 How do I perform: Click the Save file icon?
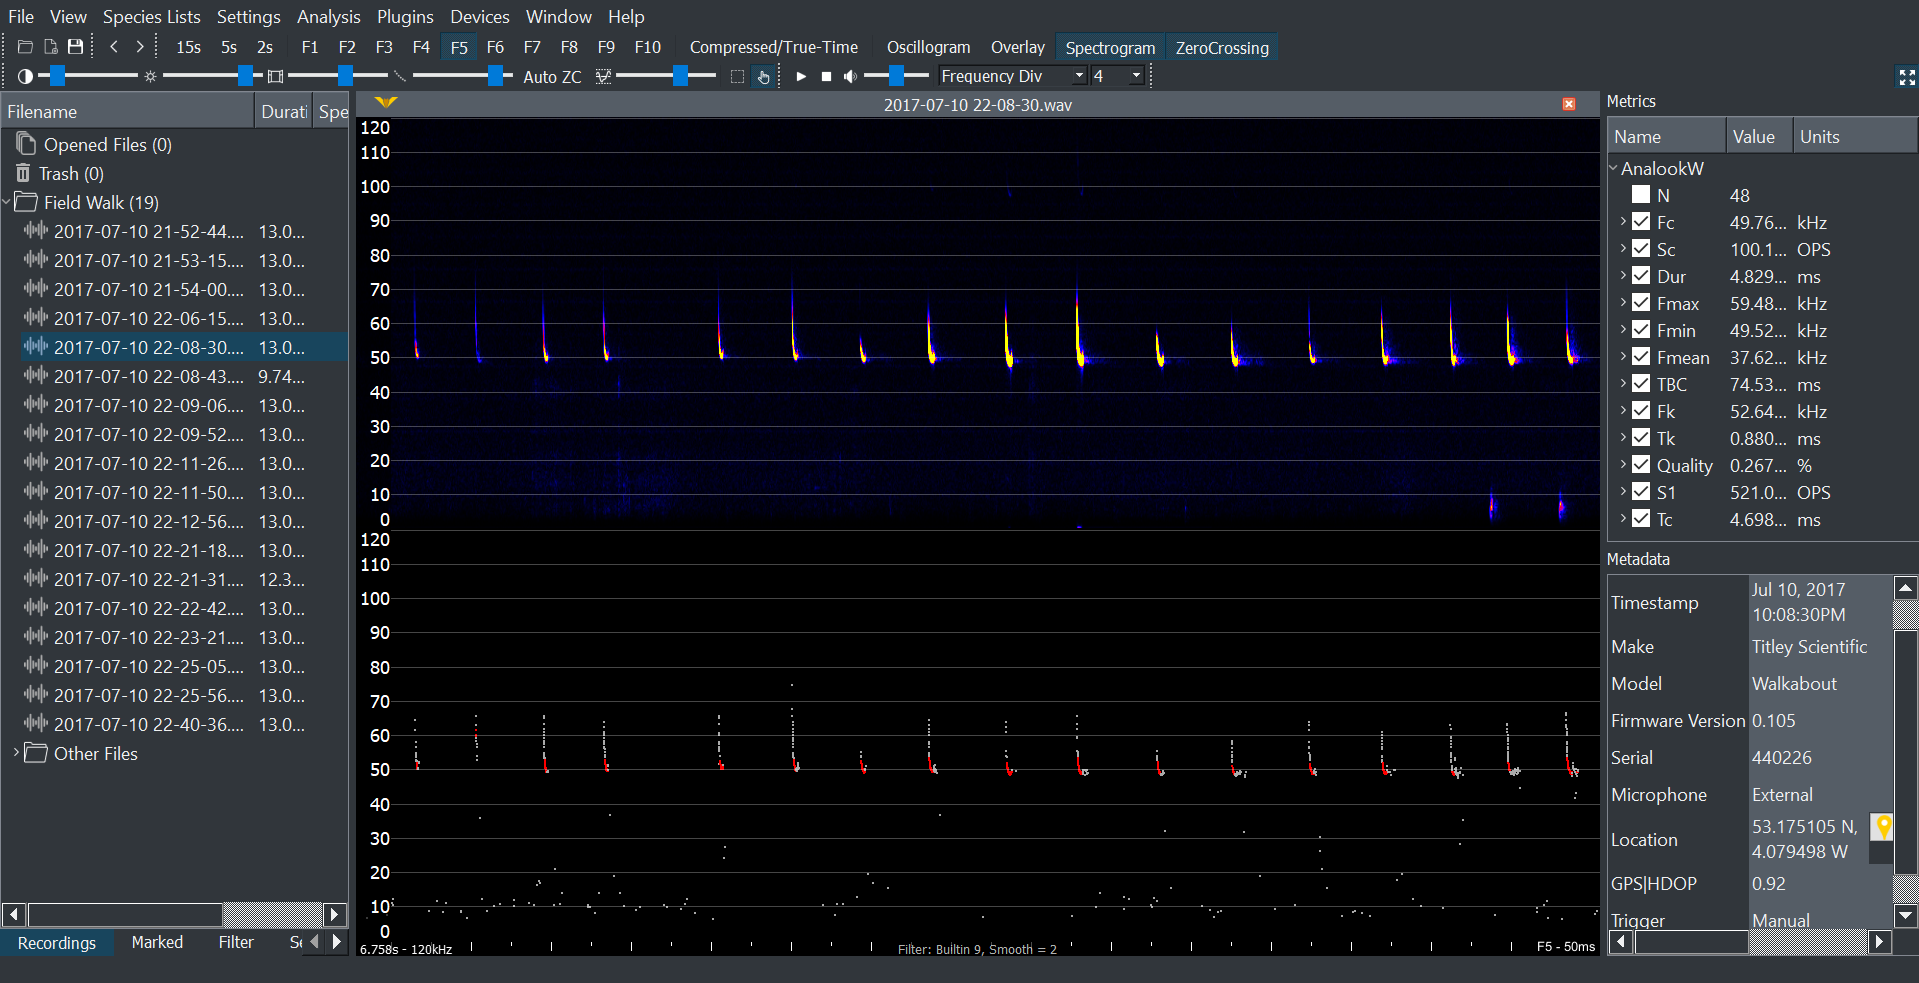75,47
